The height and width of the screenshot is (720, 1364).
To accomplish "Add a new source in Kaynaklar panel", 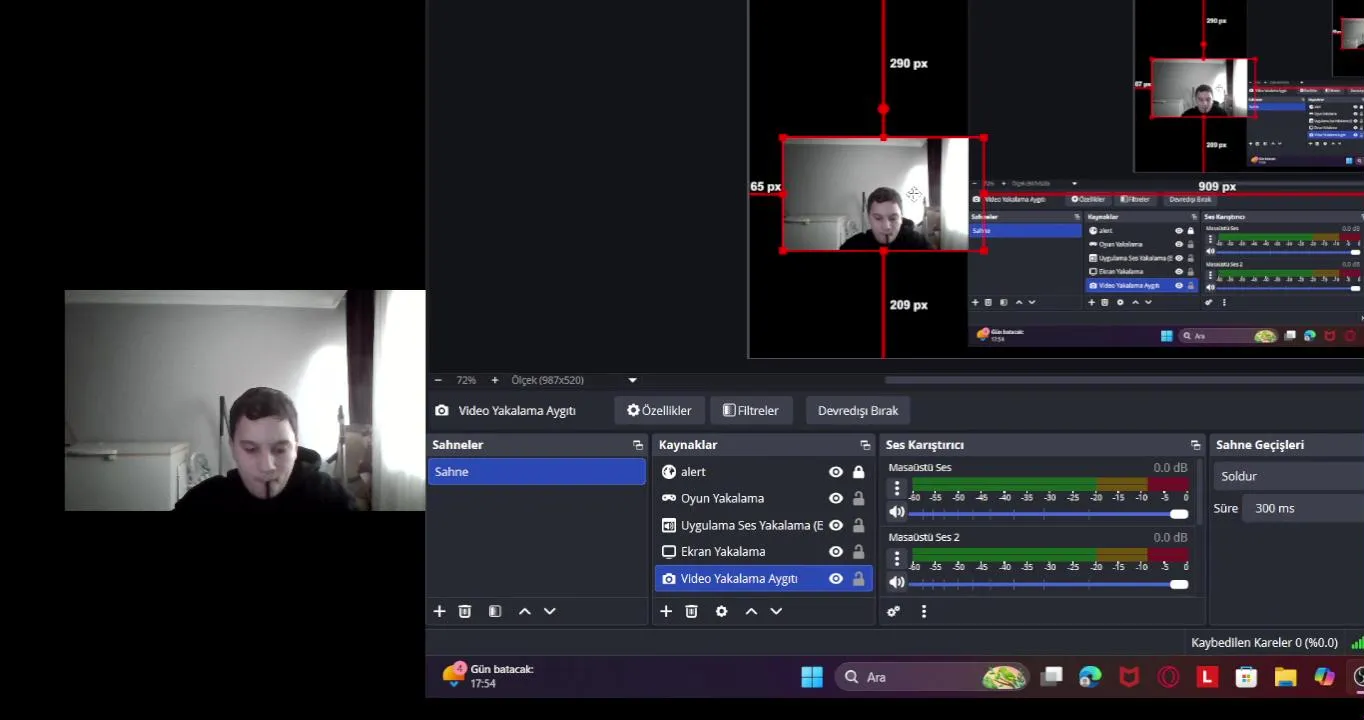I will click(x=666, y=611).
